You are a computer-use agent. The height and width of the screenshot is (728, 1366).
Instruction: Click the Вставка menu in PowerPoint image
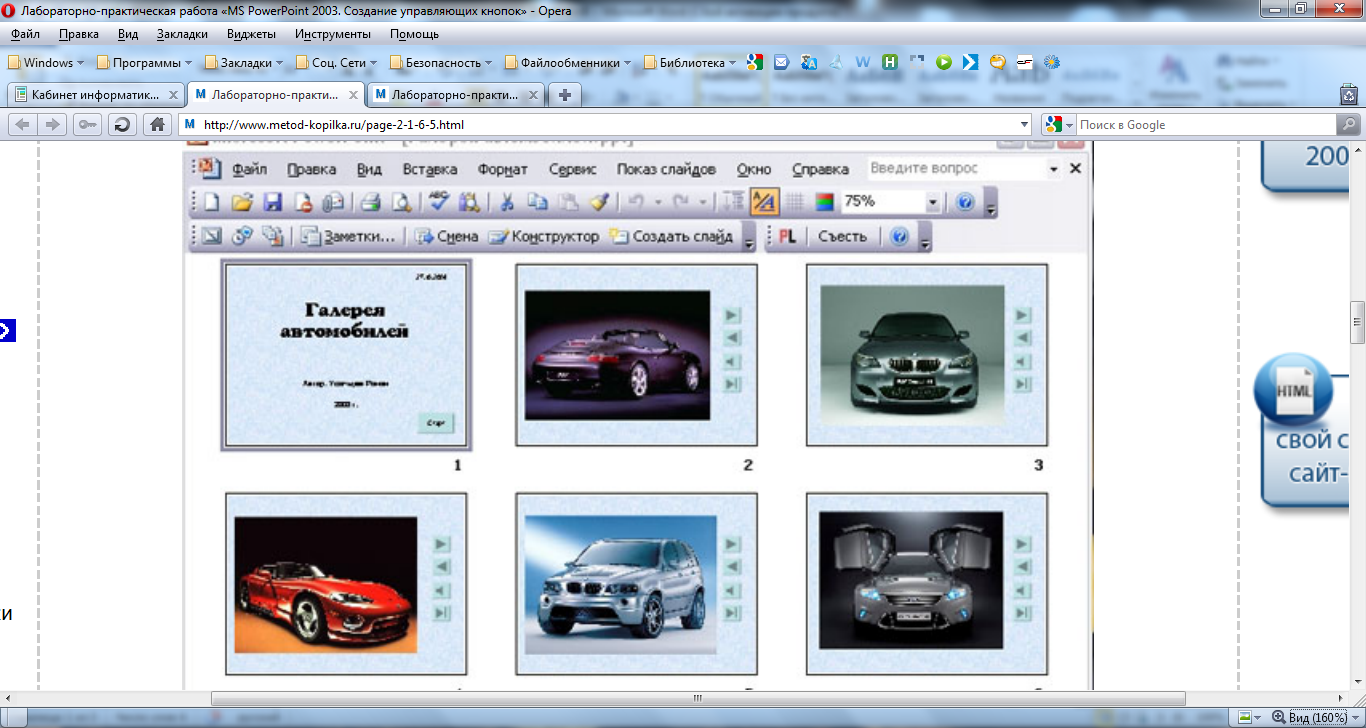click(x=430, y=169)
